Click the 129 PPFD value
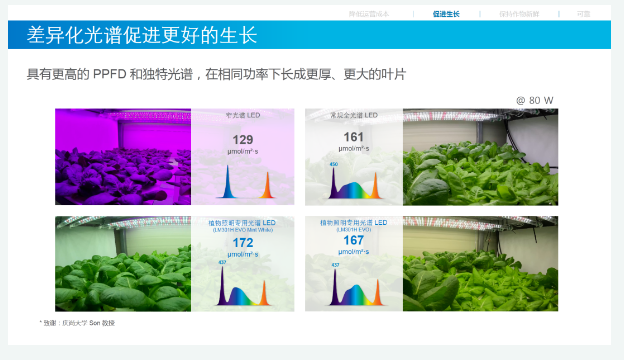Viewport: 624px width, 360px height. pyautogui.click(x=243, y=140)
